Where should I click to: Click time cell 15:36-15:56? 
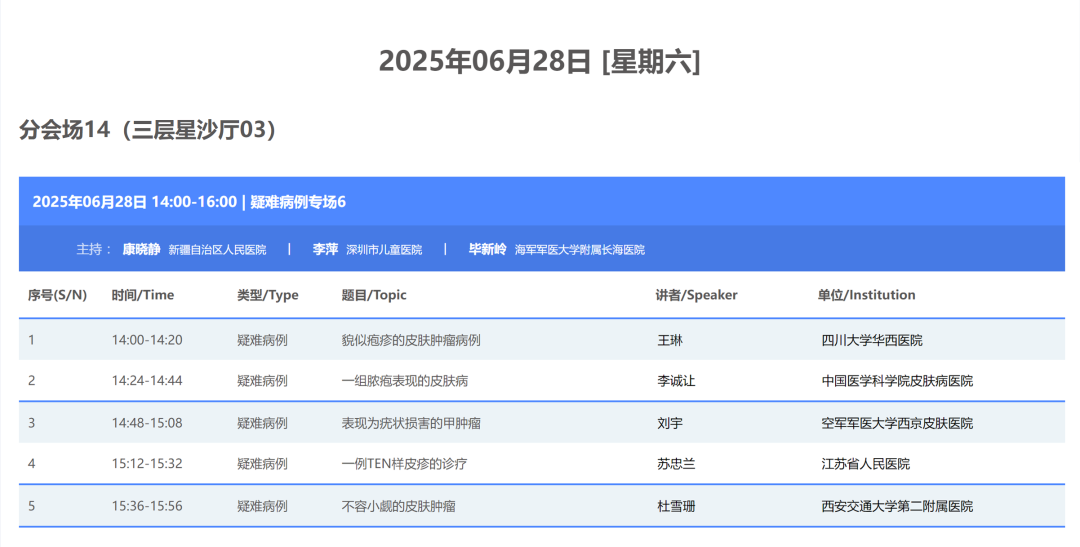click(147, 506)
